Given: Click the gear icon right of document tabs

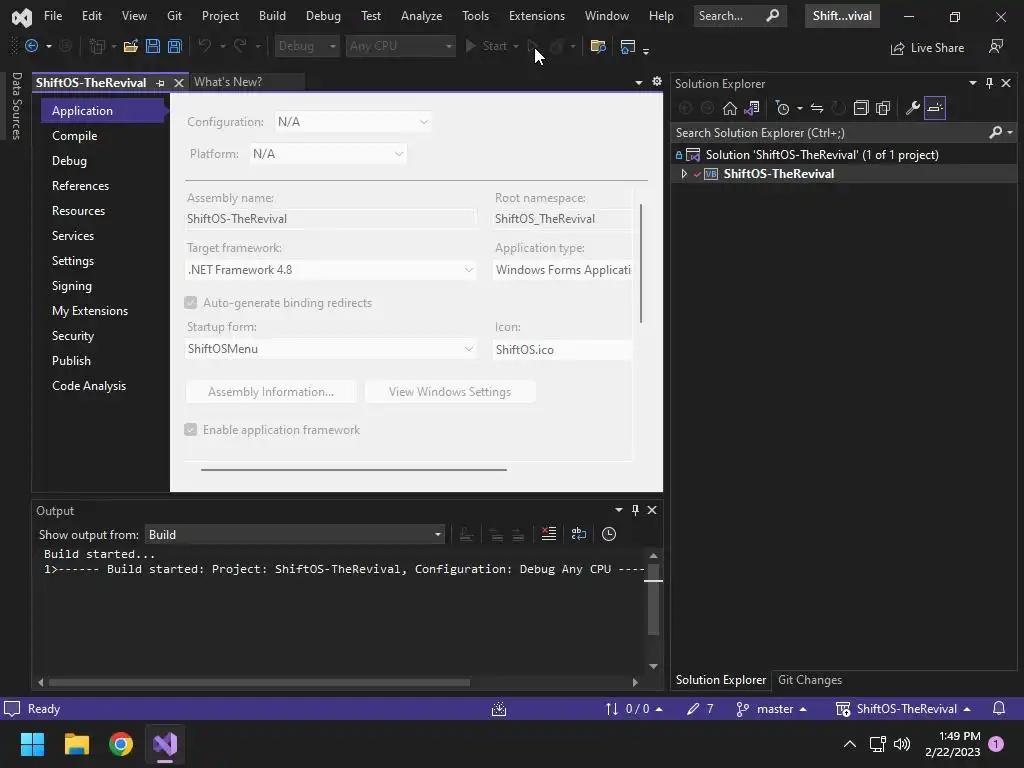Looking at the screenshot, I should click(656, 82).
